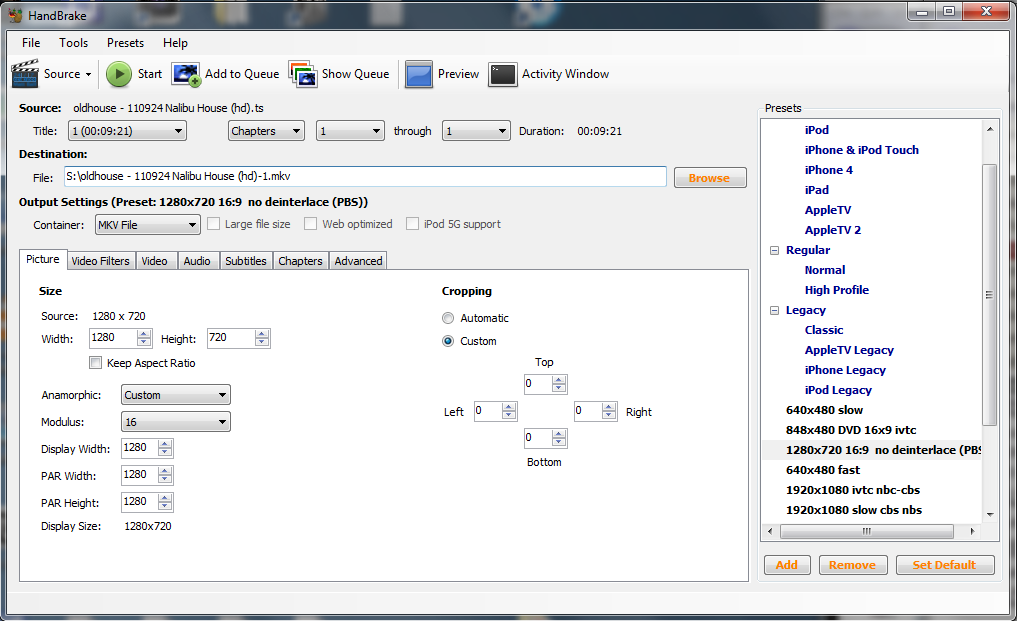
Task: Collapse the Legacy preset group
Action: click(x=774, y=310)
